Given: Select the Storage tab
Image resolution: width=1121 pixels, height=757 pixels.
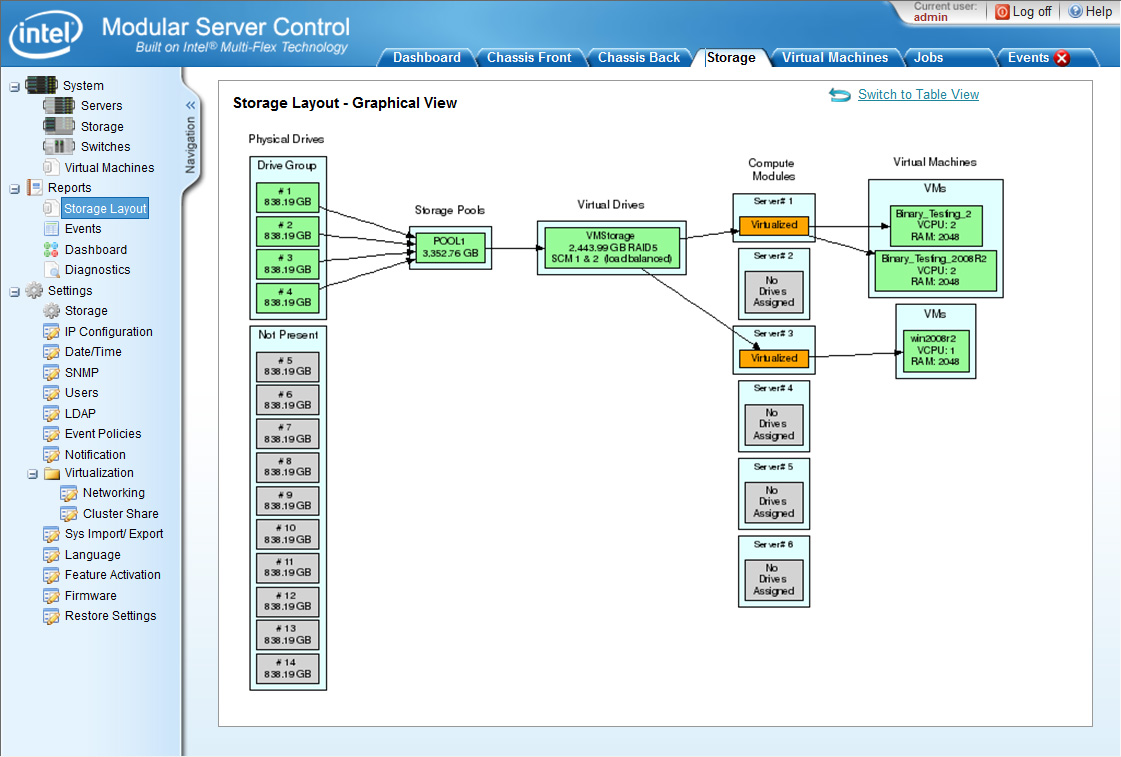Looking at the screenshot, I should pos(731,57).
